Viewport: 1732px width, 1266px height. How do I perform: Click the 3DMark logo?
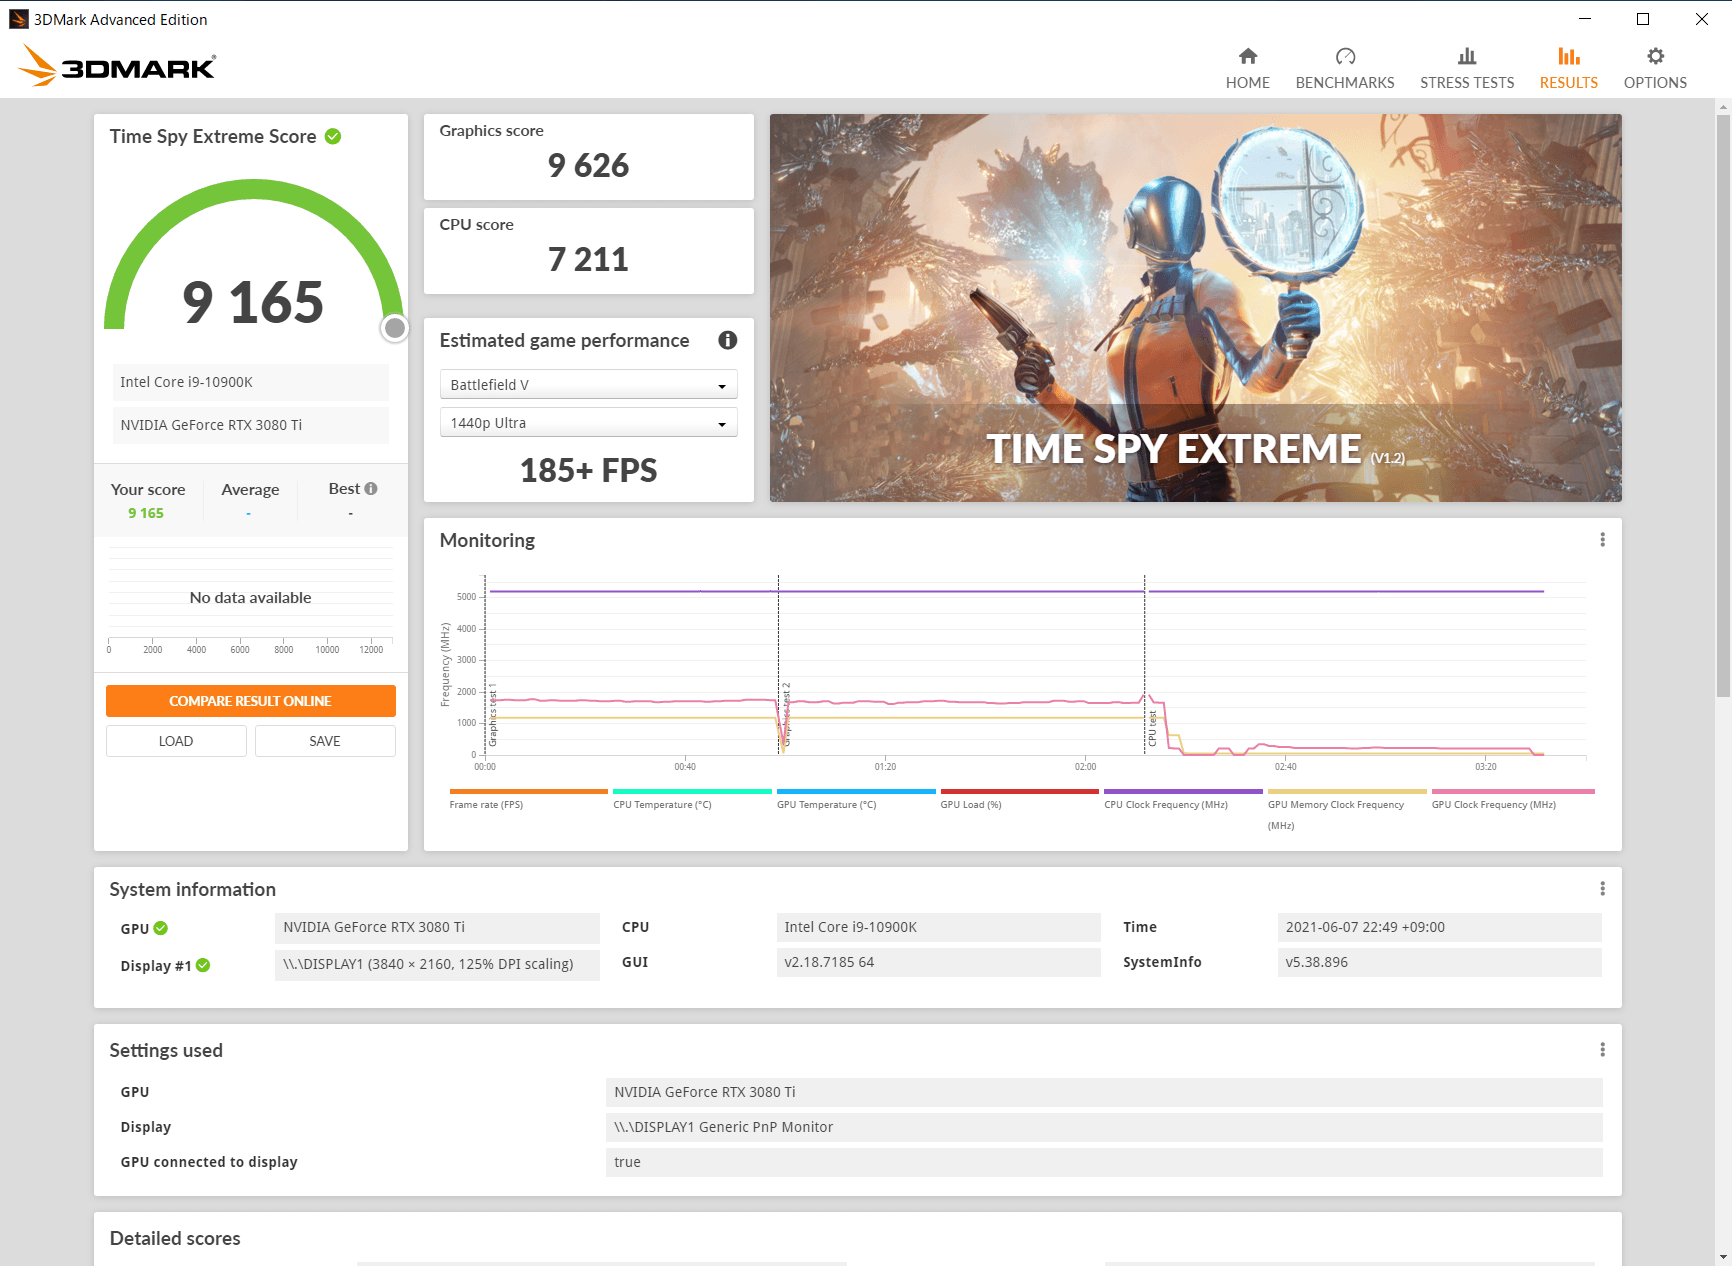[116, 65]
